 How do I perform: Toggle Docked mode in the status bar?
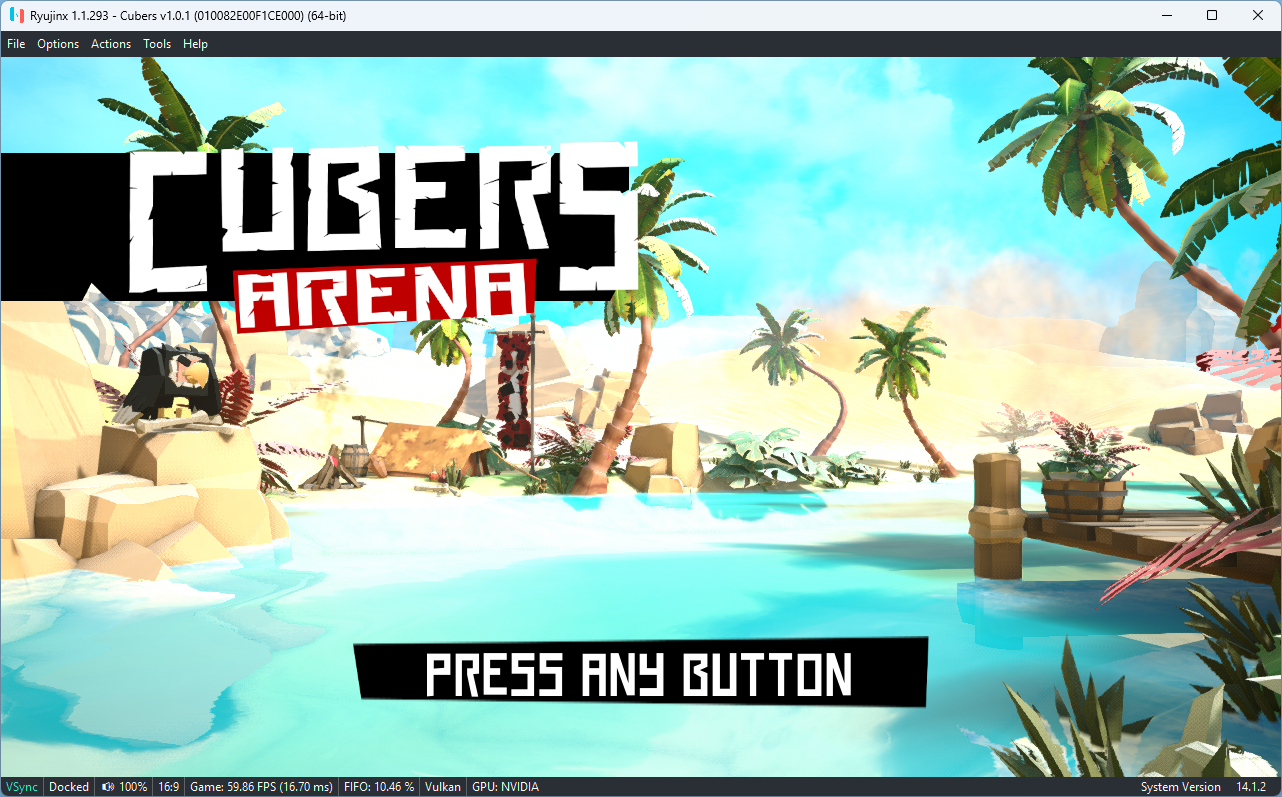(x=68, y=786)
